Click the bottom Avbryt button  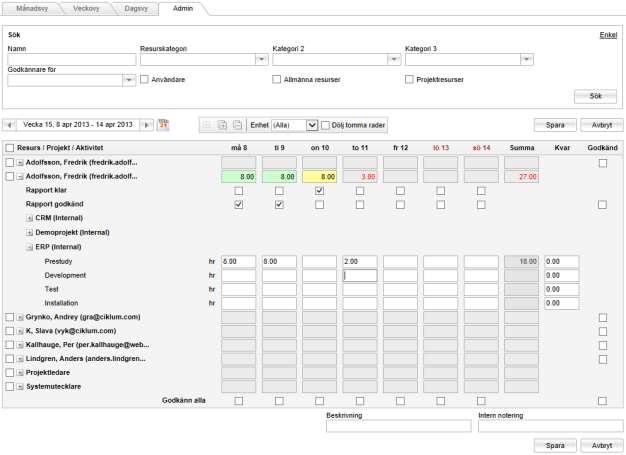click(602, 445)
